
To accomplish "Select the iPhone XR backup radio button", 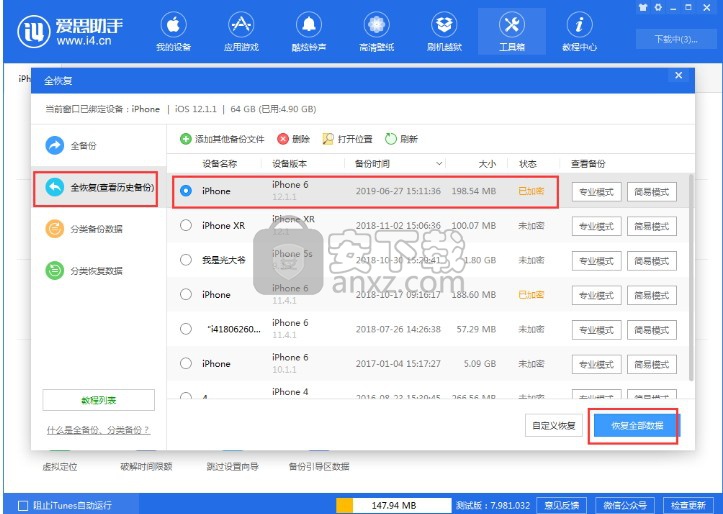I will (x=186, y=225).
